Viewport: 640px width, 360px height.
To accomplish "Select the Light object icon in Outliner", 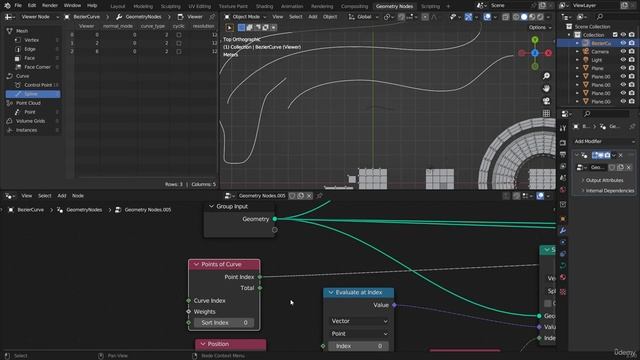I will pos(586,60).
